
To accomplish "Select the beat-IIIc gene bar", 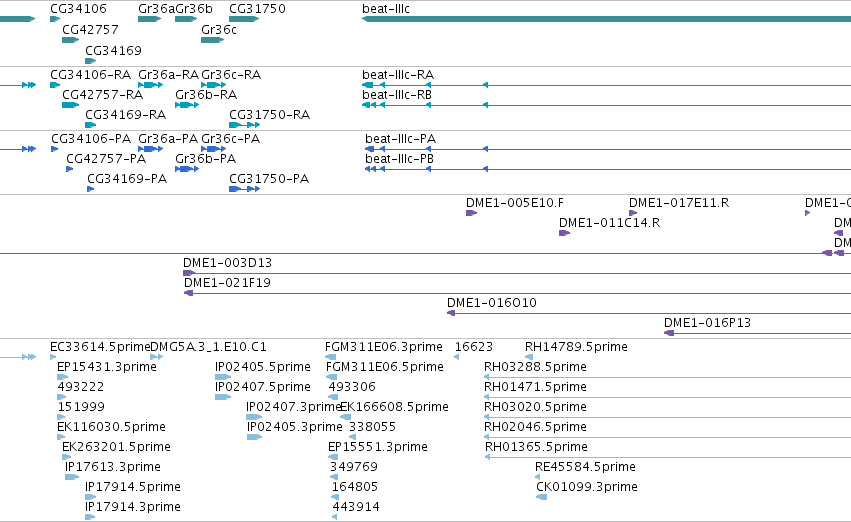I will tap(606, 19).
